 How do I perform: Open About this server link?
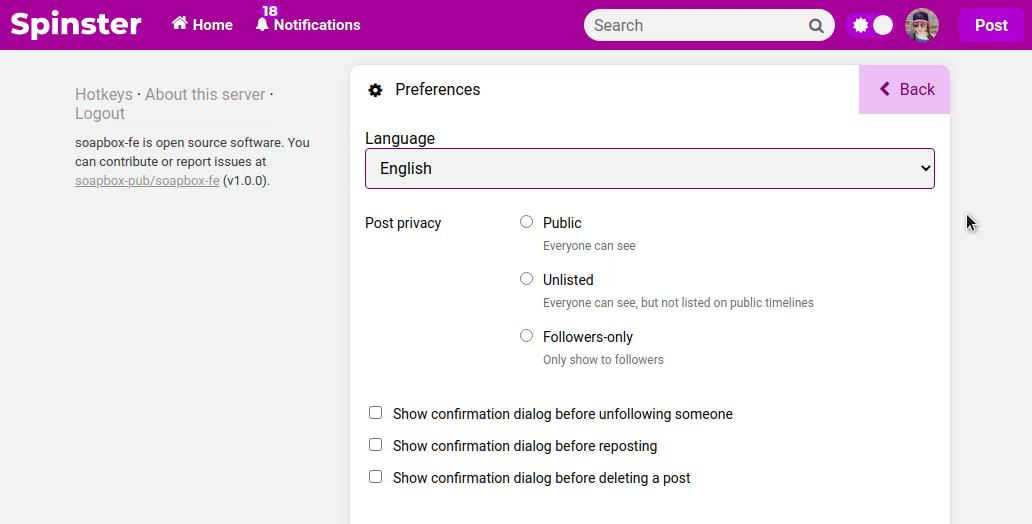[x=205, y=95]
